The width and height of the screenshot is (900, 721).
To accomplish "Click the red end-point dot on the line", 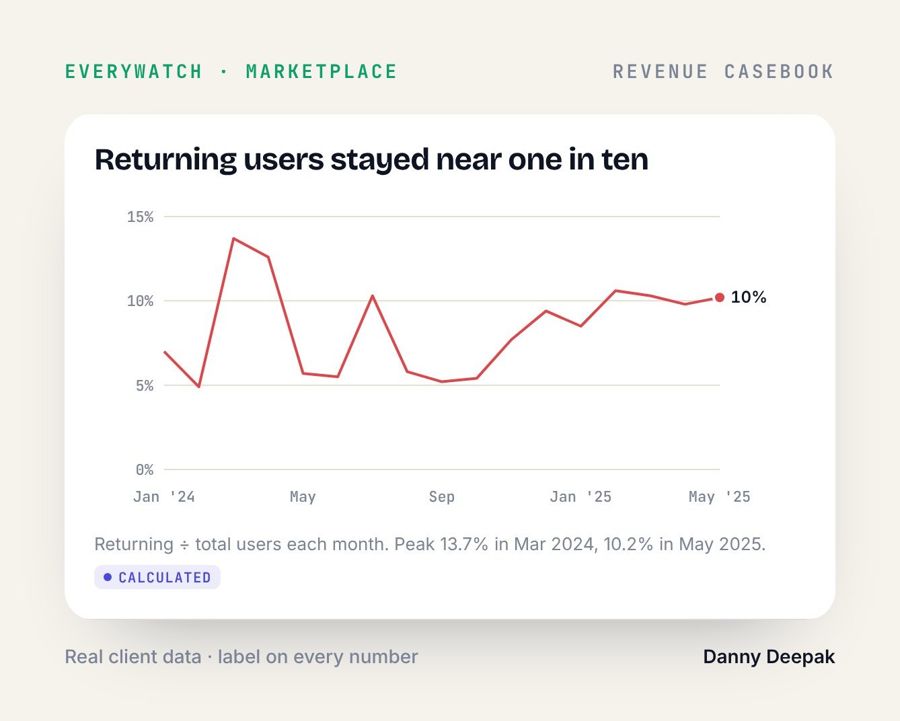I will pos(720,297).
